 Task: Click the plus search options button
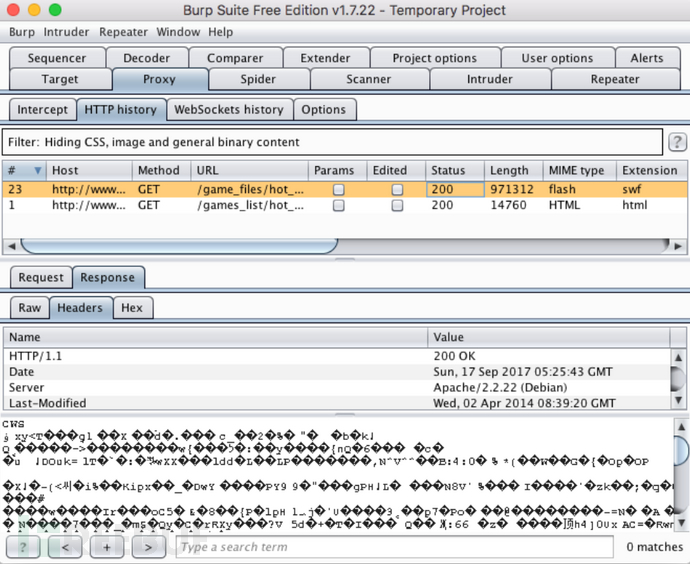pos(107,547)
